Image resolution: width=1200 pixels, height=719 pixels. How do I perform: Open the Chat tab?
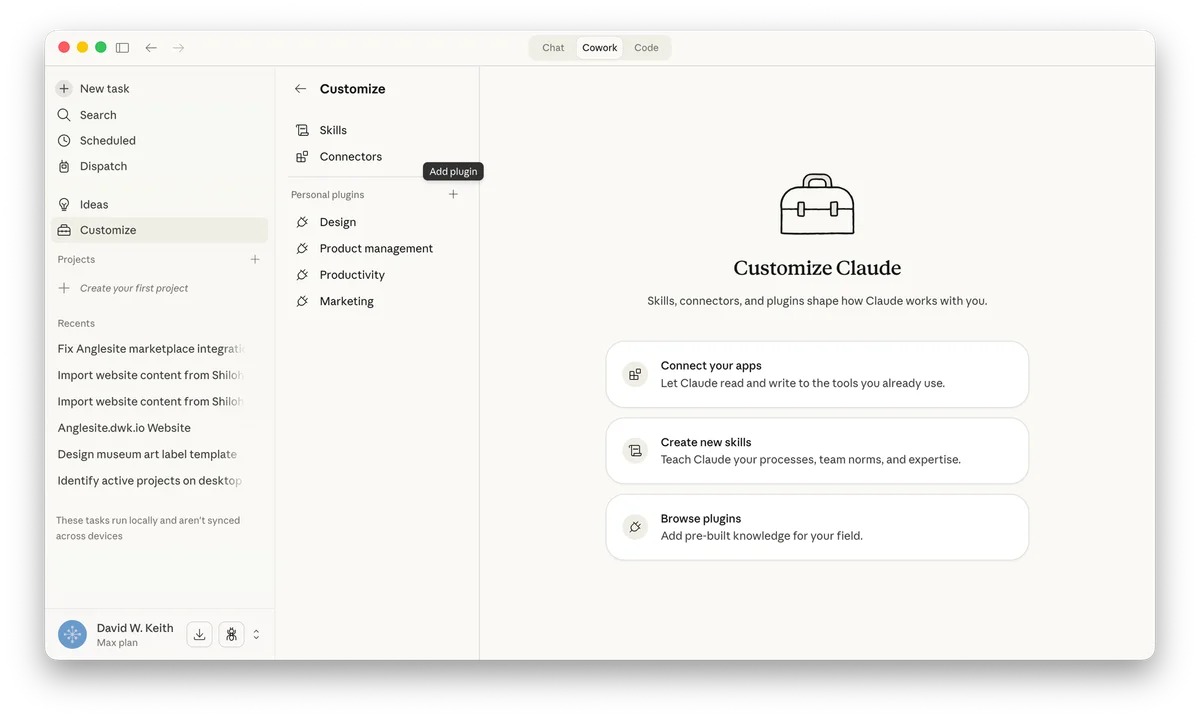point(553,47)
